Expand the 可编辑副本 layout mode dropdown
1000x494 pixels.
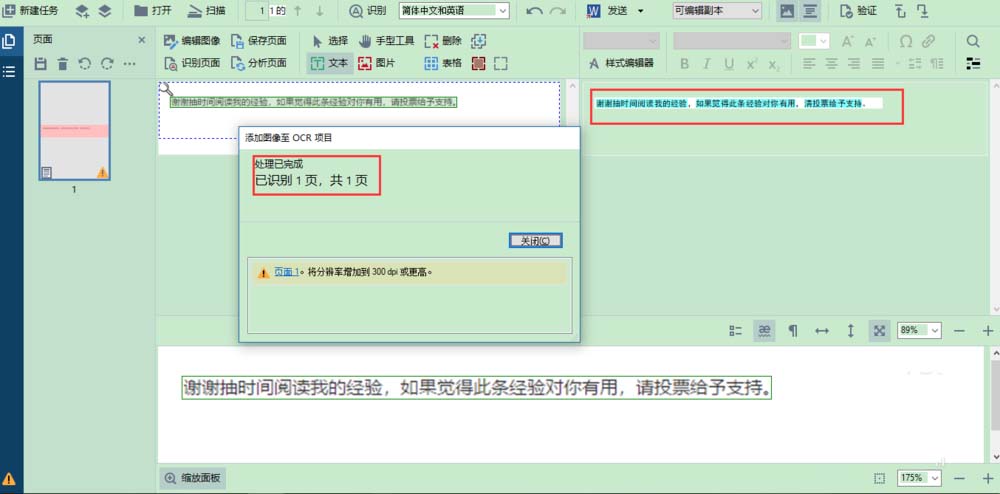click(717, 11)
